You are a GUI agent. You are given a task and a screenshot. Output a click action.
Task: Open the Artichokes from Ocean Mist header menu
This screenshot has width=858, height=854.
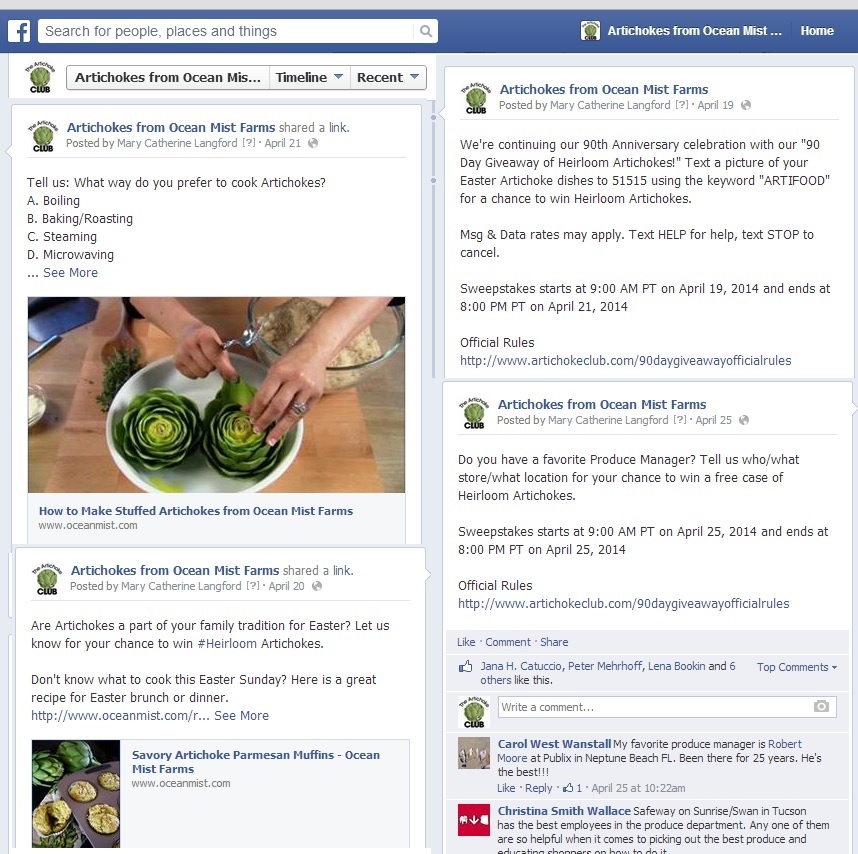tap(694, 31)
